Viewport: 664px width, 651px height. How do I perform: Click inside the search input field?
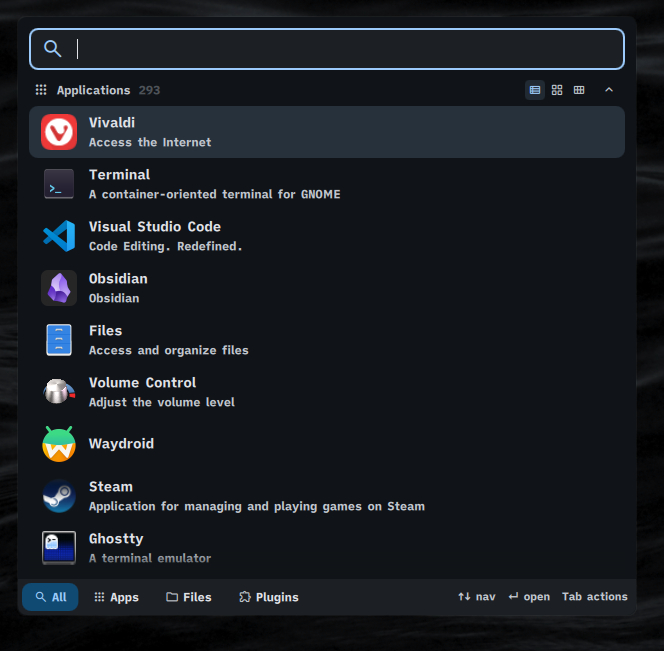point(340,49)
